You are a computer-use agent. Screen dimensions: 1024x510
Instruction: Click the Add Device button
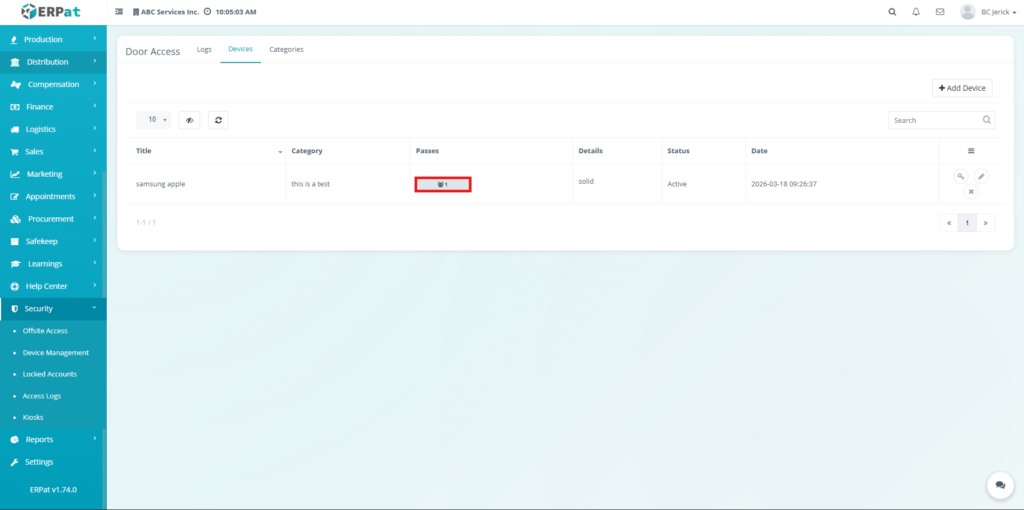[962, 88]
